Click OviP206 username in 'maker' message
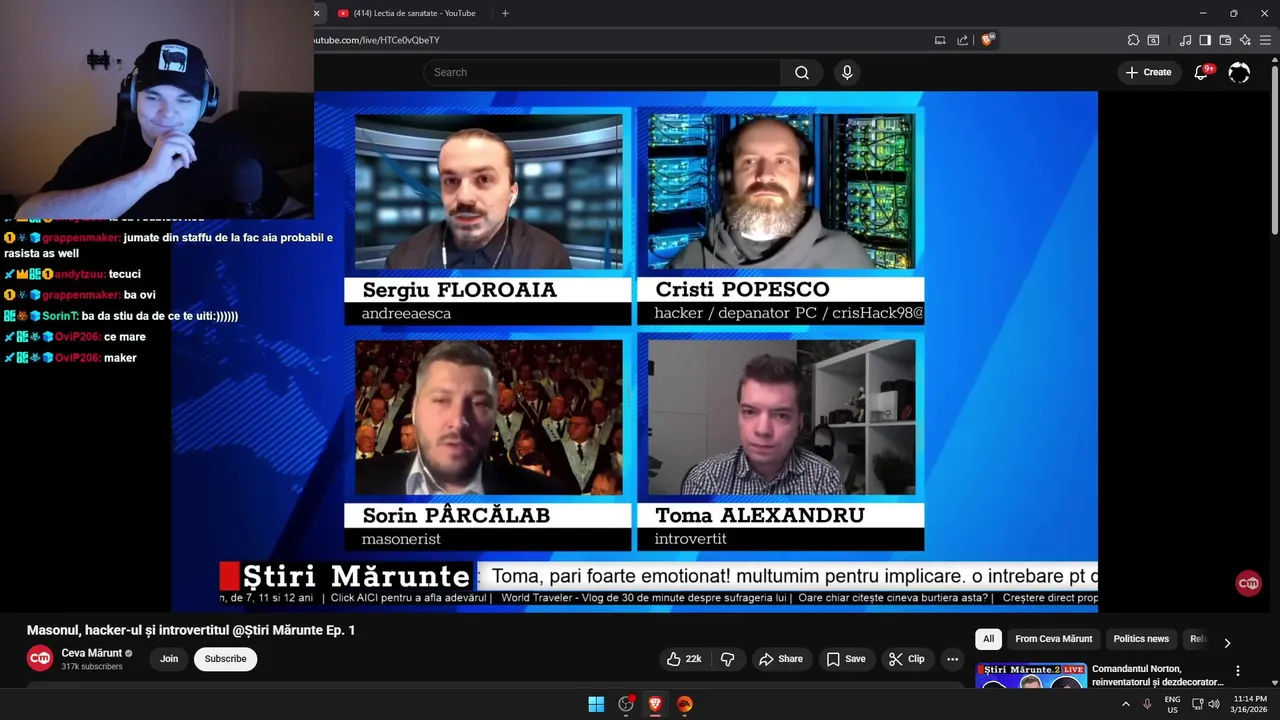 77,358
